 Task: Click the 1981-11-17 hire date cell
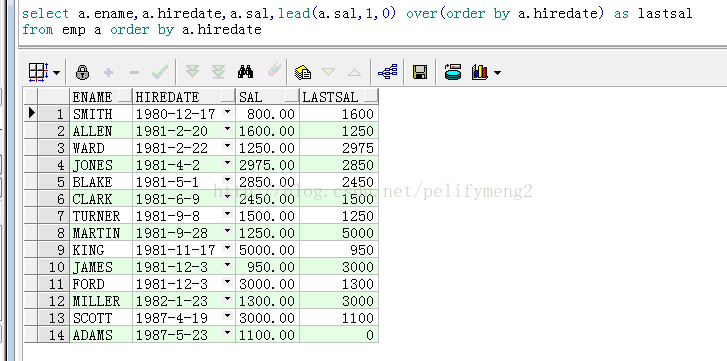click(x=184, y=250)
